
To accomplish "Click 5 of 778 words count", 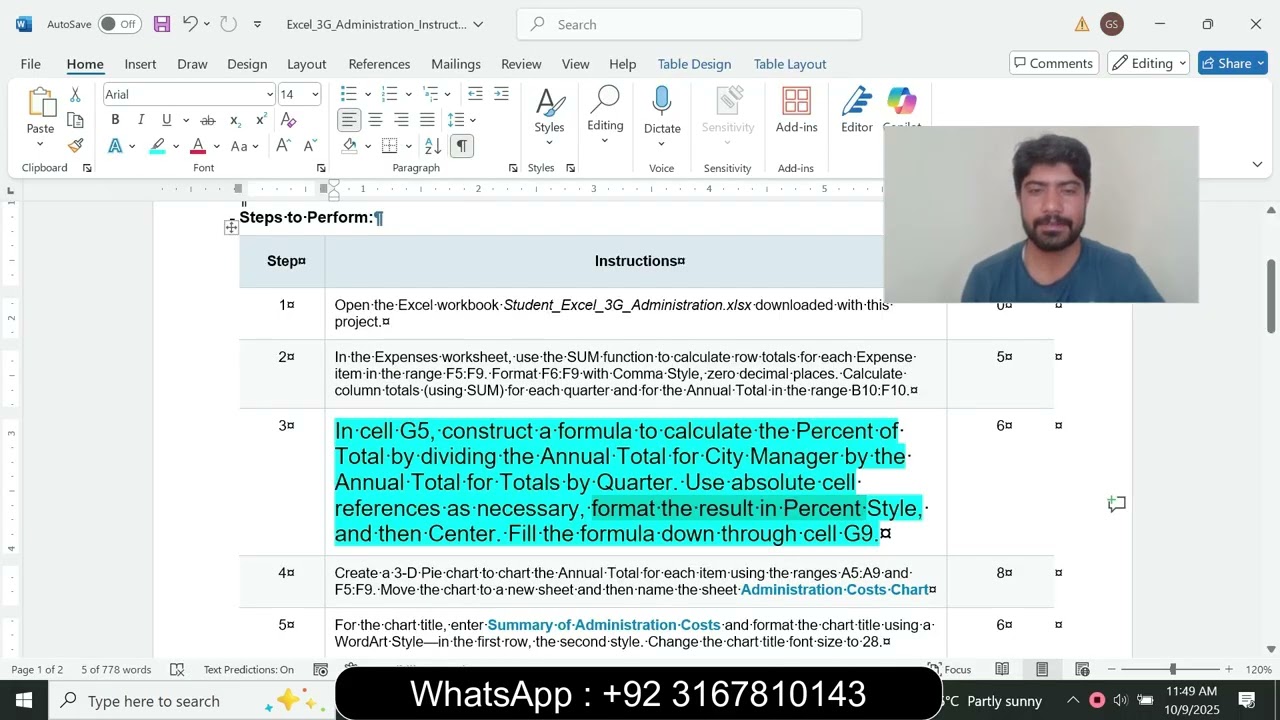I will pyautogui.click(x=116, y=669).
